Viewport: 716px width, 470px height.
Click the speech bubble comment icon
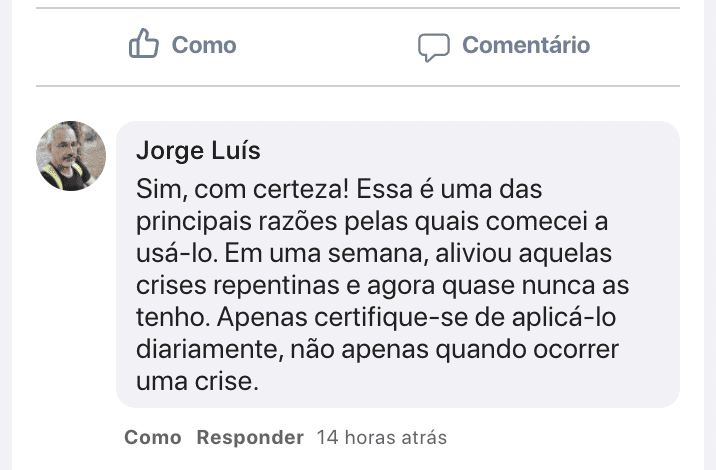click(433, 46)
